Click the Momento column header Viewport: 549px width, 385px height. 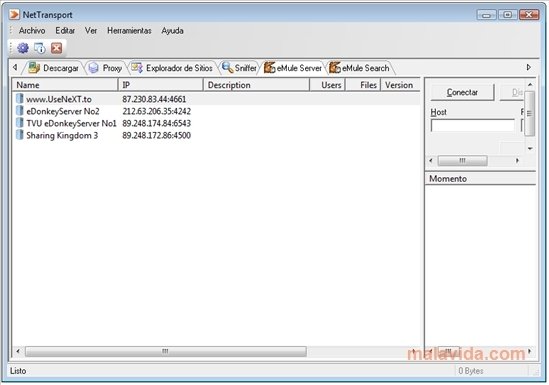pyautogui.click(x=480, y=178)
